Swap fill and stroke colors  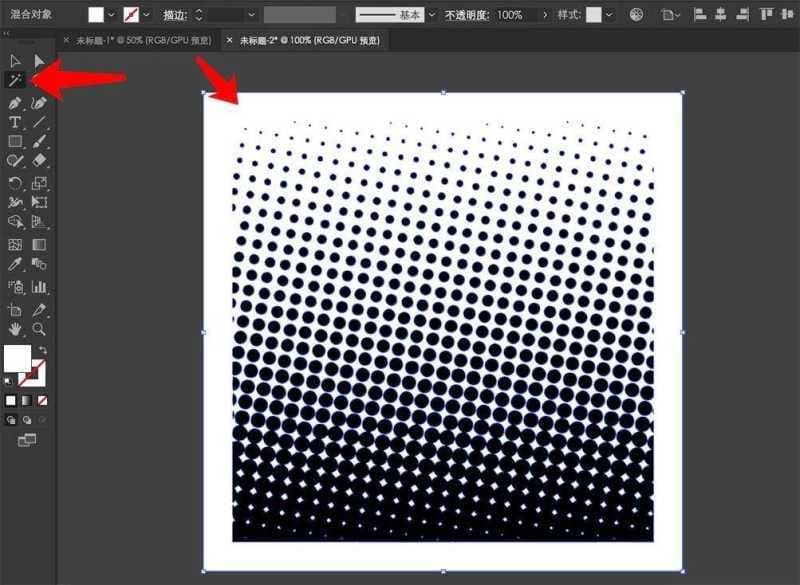pos(43,350)
